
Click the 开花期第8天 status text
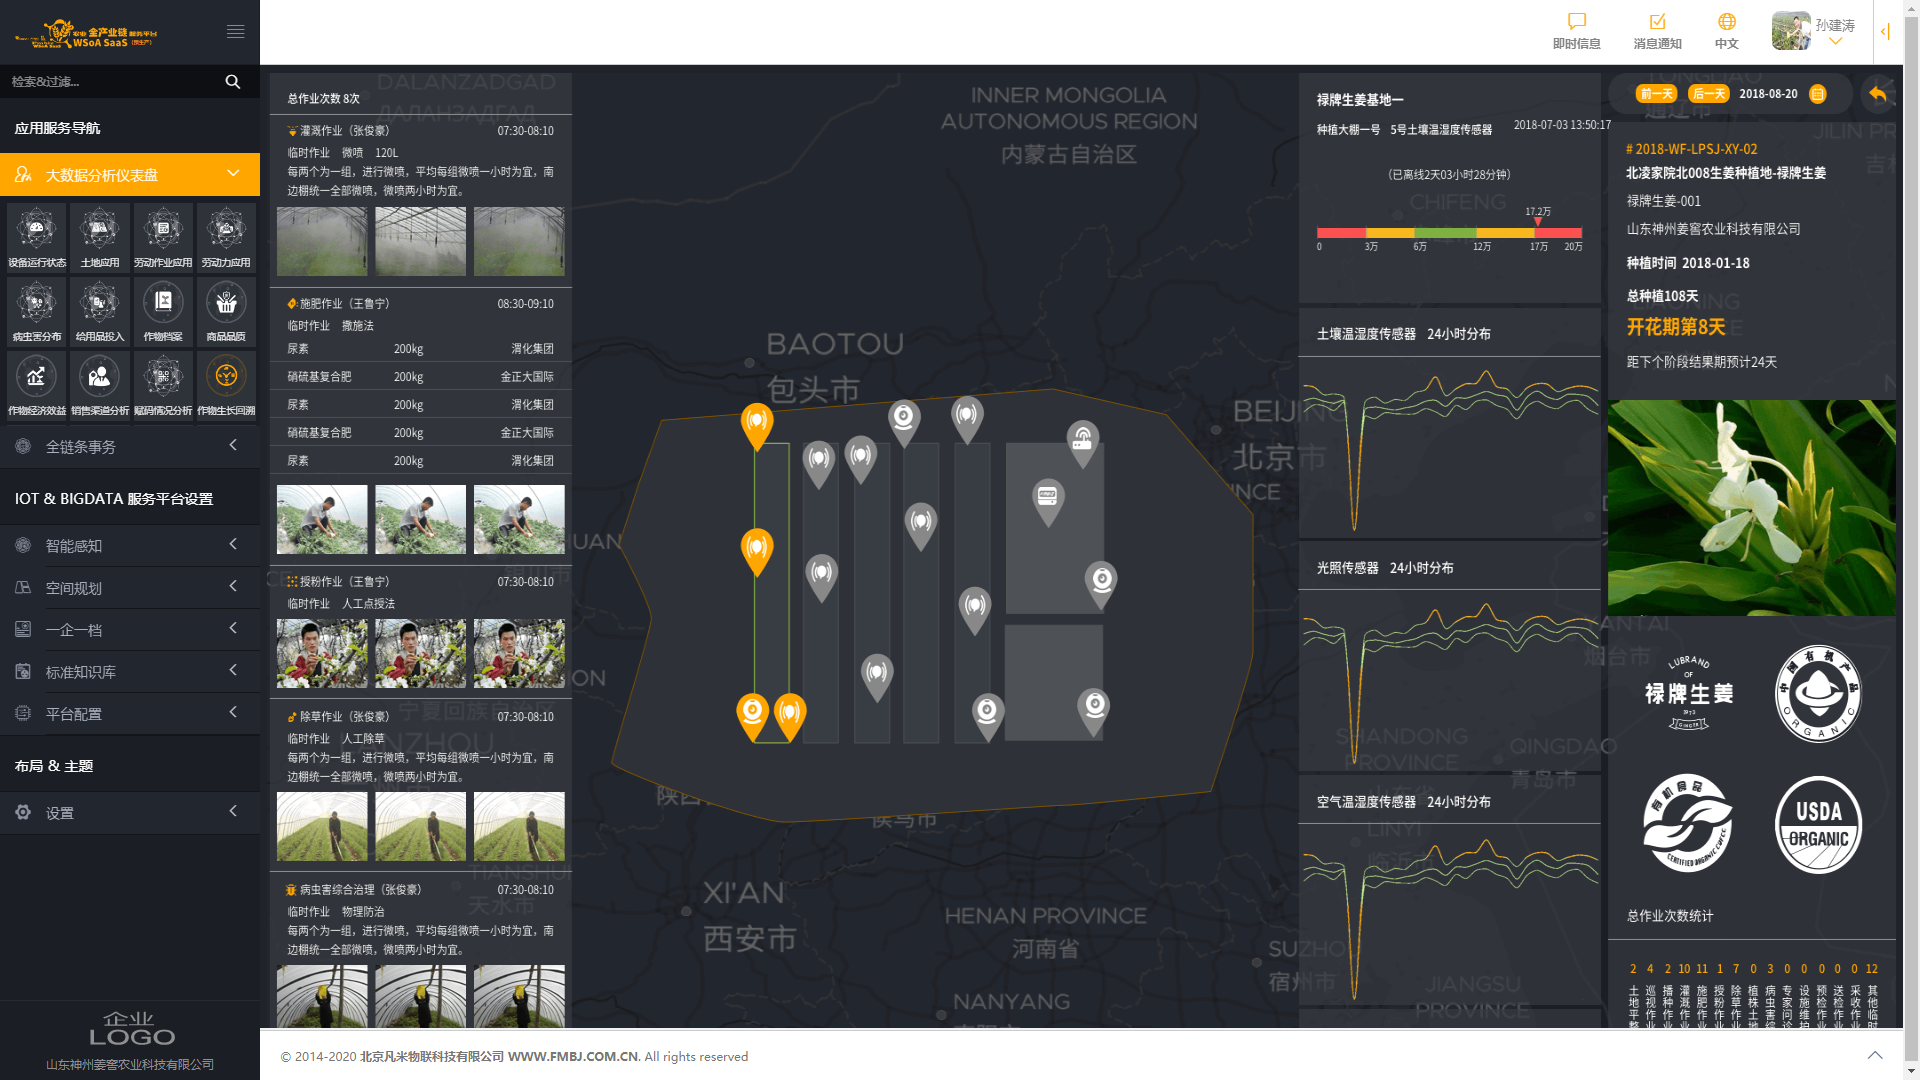coord(1675,327)
